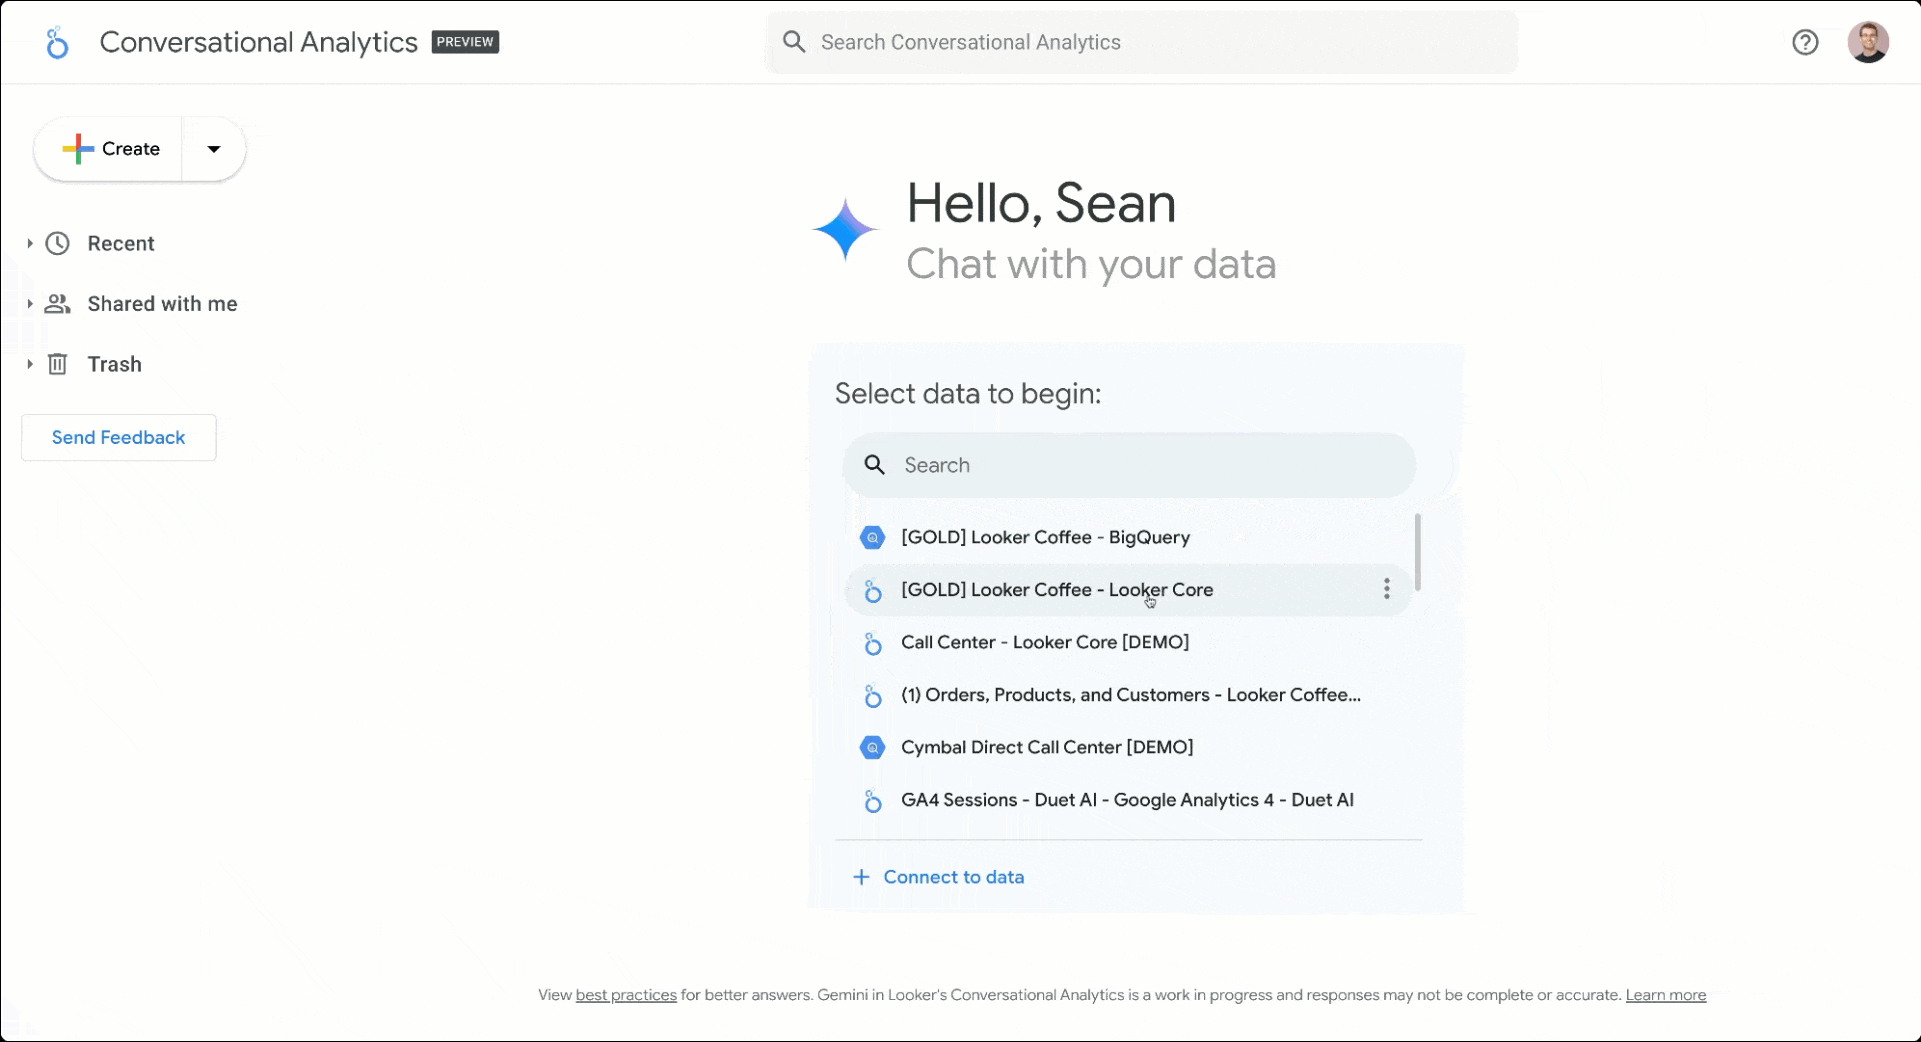Click the Send Feedback button
1921x1042 pixels.
118,437
